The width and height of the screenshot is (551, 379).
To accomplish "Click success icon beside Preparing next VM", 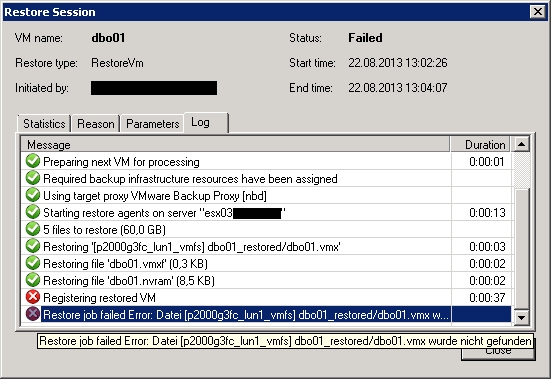I will point(33,161).
